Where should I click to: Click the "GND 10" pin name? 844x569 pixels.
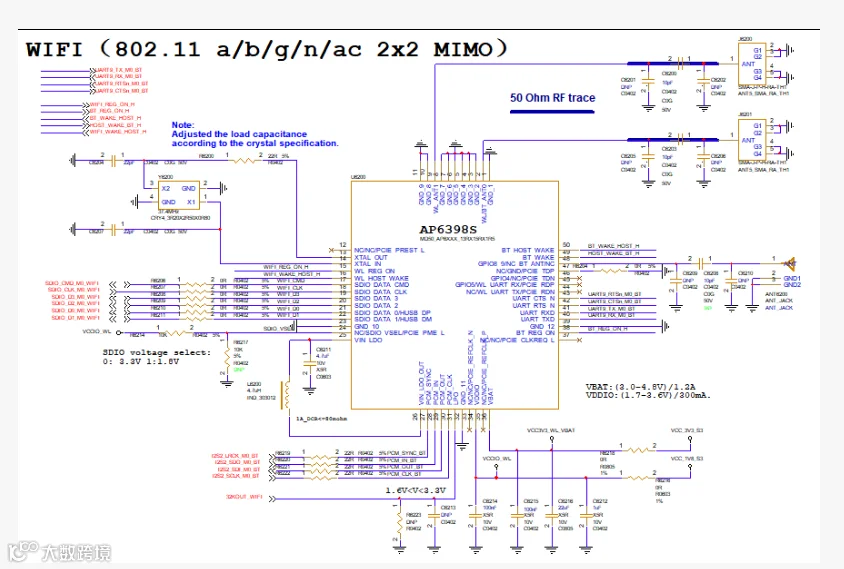367,326
